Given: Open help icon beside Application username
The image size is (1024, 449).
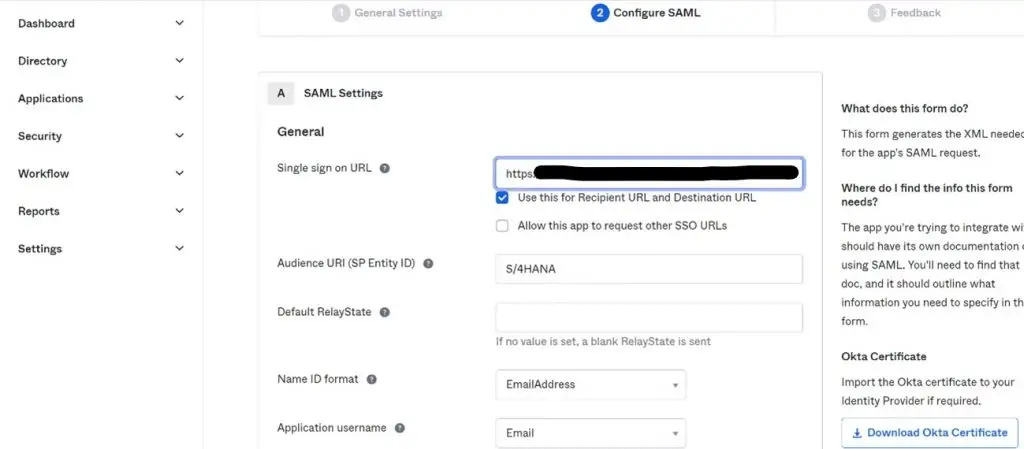Looking at the screenshot, I should click(x=400, y=428).
